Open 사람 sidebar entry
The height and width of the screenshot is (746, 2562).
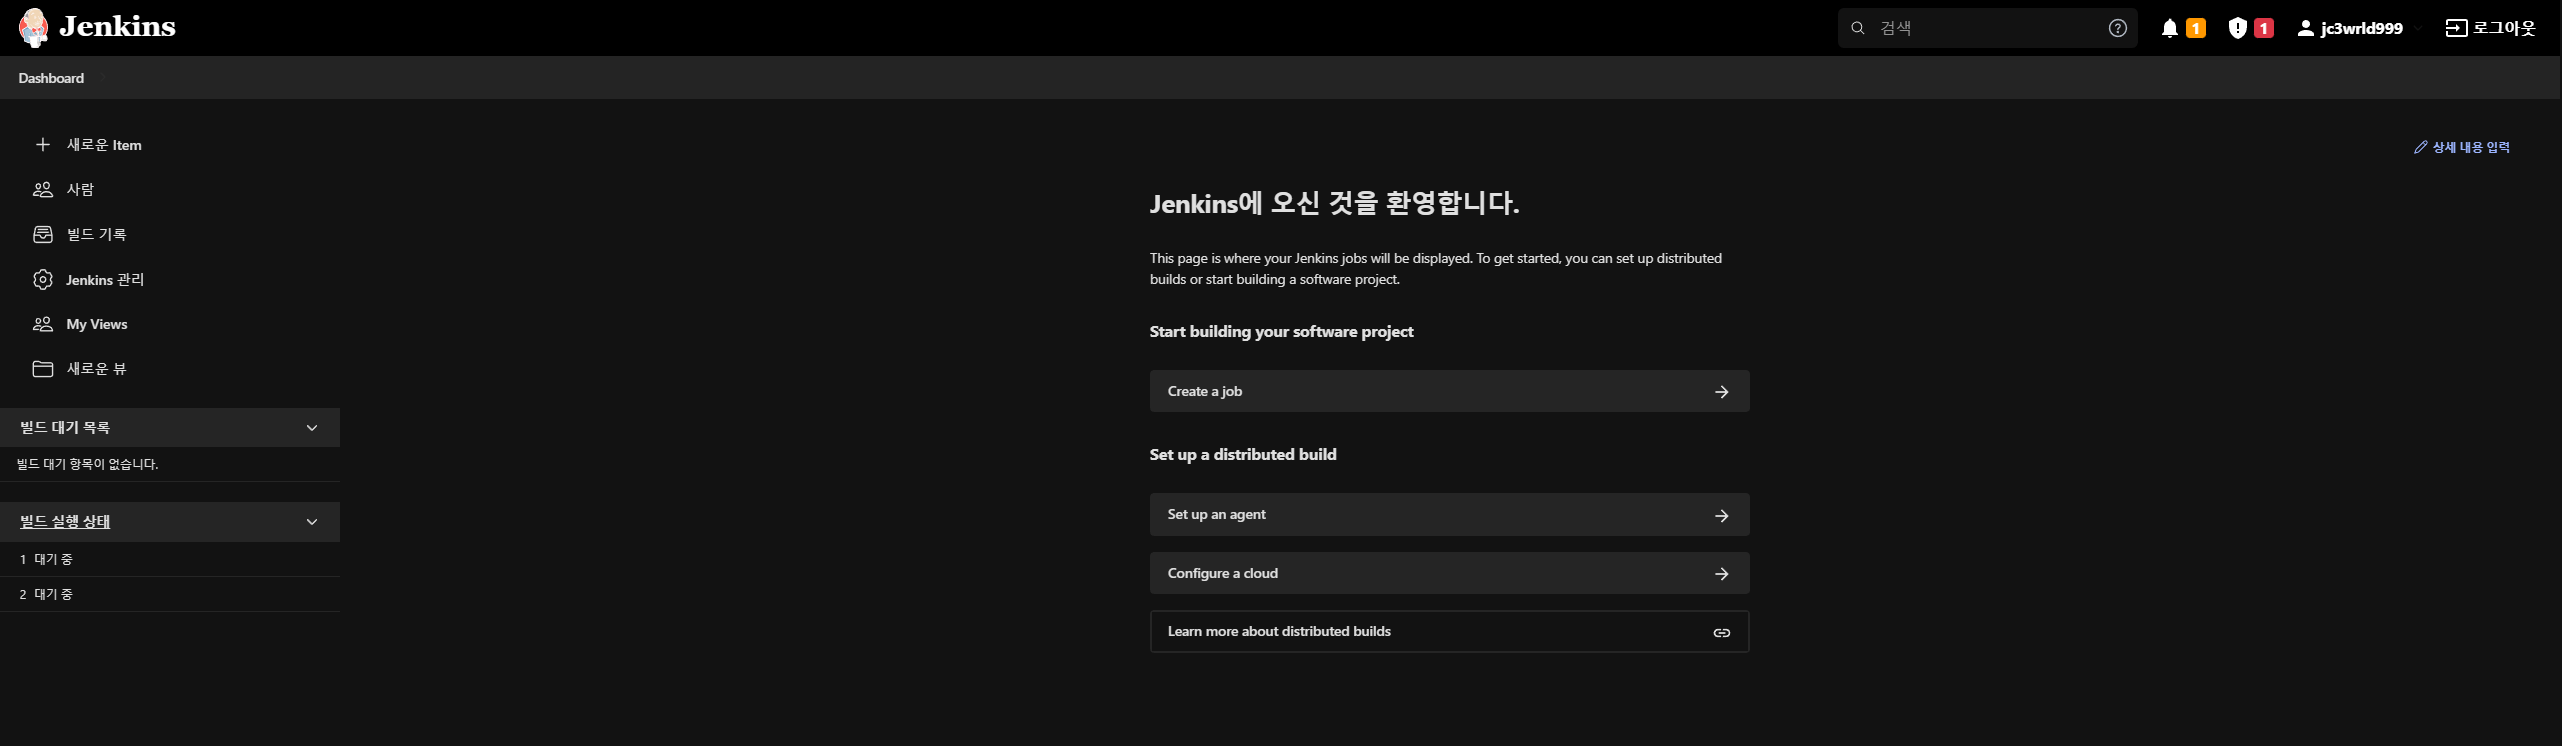[80, 189]
